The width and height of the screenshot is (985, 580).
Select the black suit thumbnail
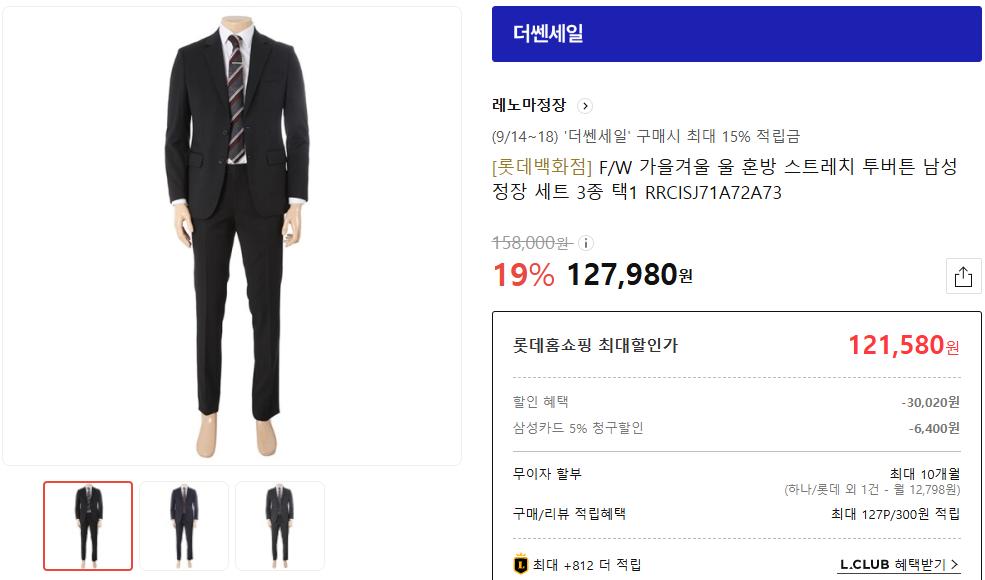click(x=88, y=526)
